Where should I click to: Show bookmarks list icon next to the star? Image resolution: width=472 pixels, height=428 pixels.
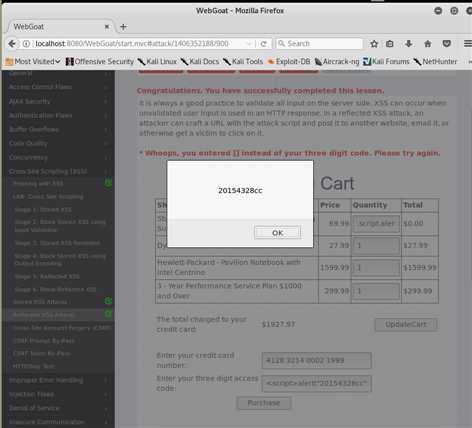click(390, 44)
